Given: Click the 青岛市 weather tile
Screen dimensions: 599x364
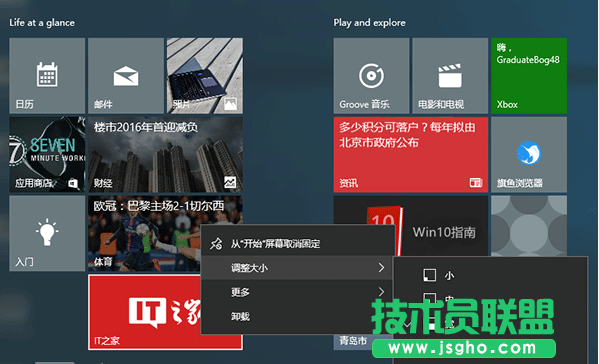Looking at the screenshot, I should click(353, 341).
